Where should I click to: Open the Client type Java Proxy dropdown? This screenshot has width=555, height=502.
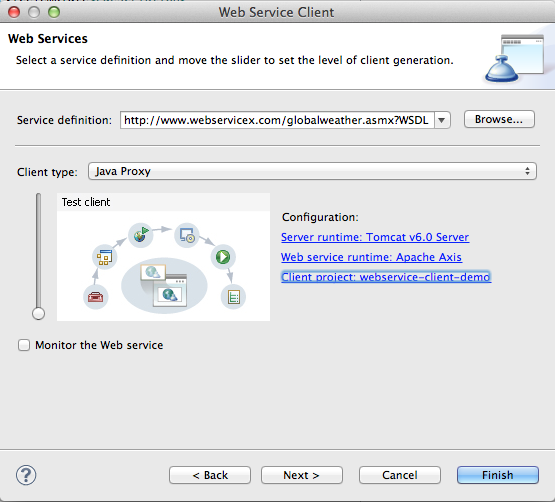(x=312, y=171)
